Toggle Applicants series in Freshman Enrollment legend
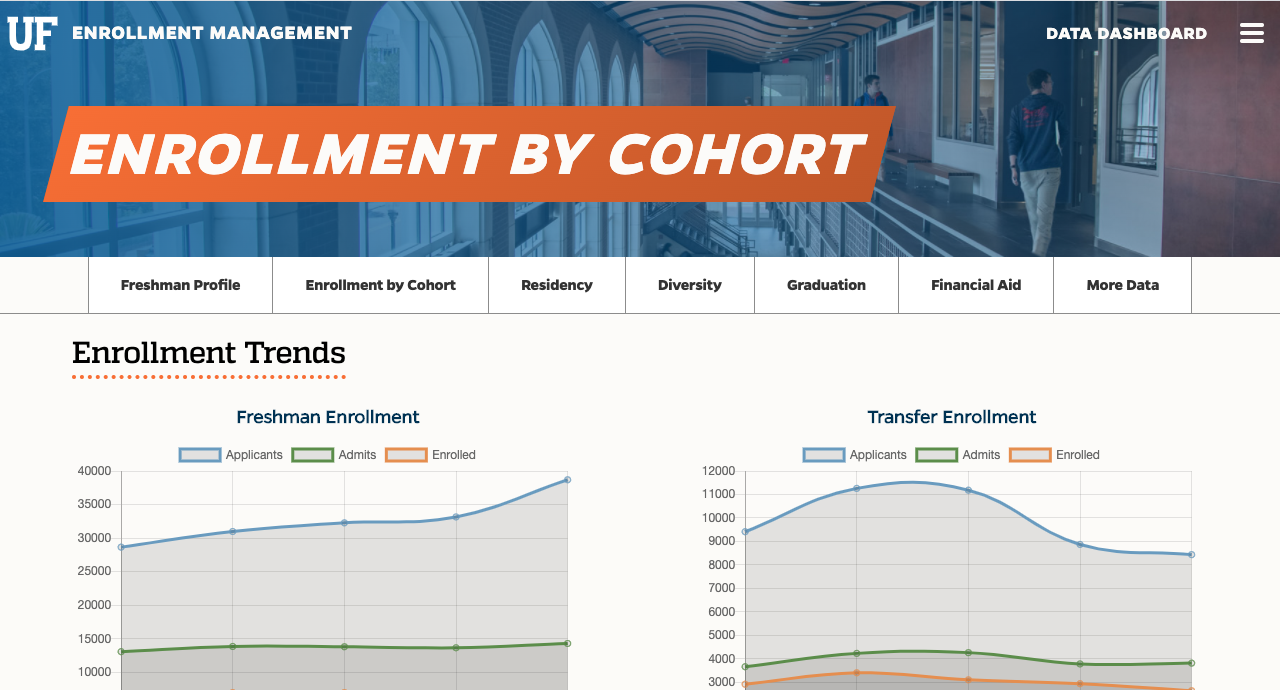Screen dimensions: 1280x690 [x=231, y=455]
